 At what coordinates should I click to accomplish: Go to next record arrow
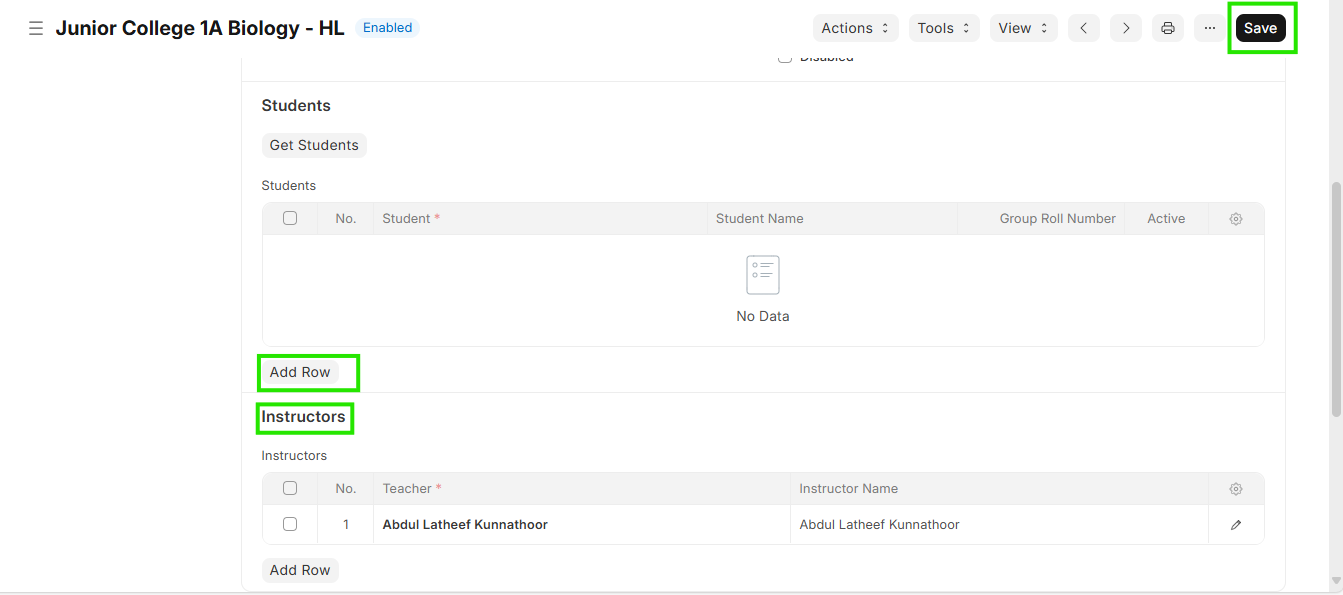coord(1125,28)
